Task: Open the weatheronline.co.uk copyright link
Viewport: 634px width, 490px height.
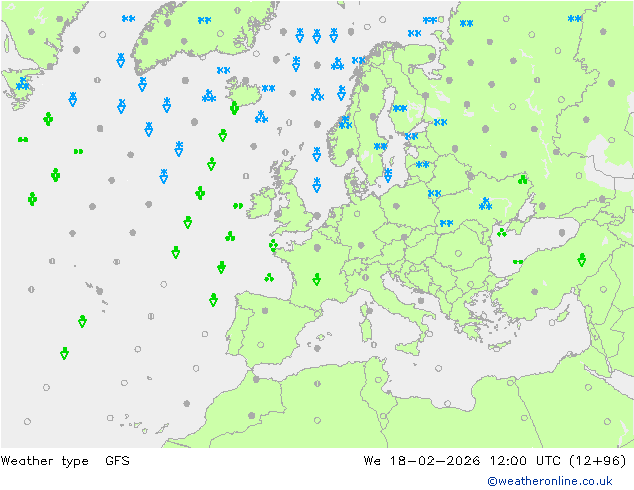Action: [549, 481]
